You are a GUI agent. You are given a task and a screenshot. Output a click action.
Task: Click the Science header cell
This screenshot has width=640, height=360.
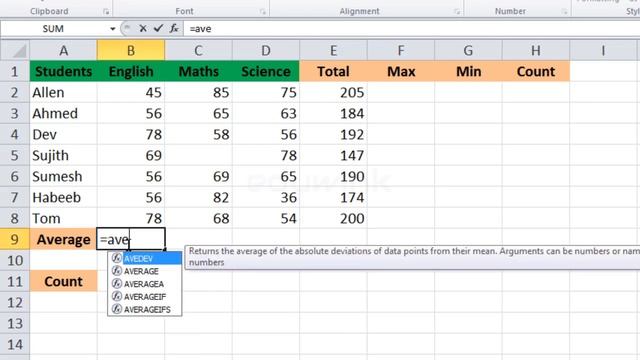266,71
